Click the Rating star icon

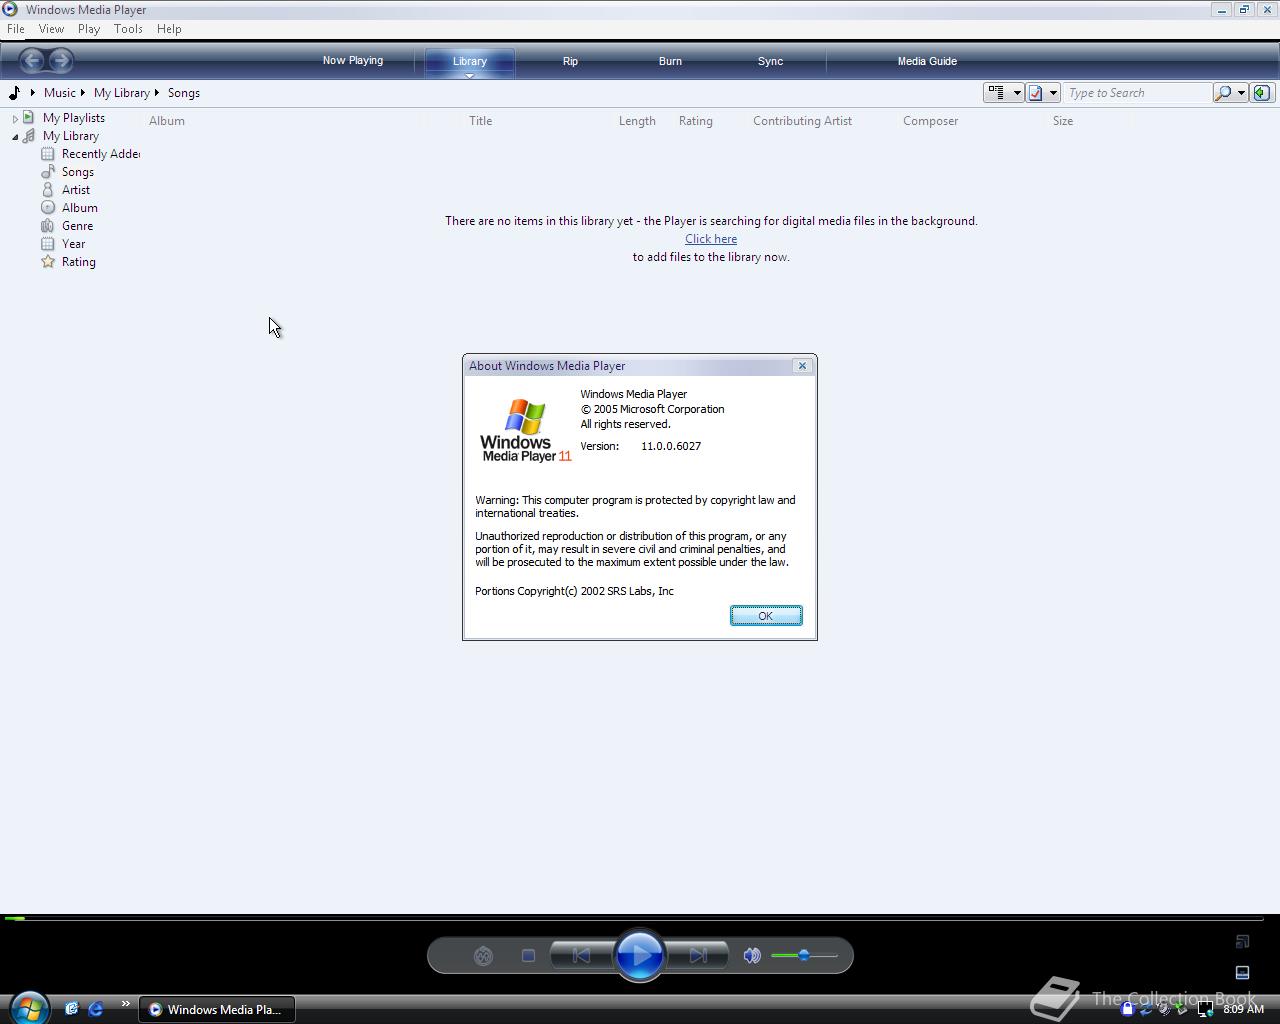[x=48, y=262]
